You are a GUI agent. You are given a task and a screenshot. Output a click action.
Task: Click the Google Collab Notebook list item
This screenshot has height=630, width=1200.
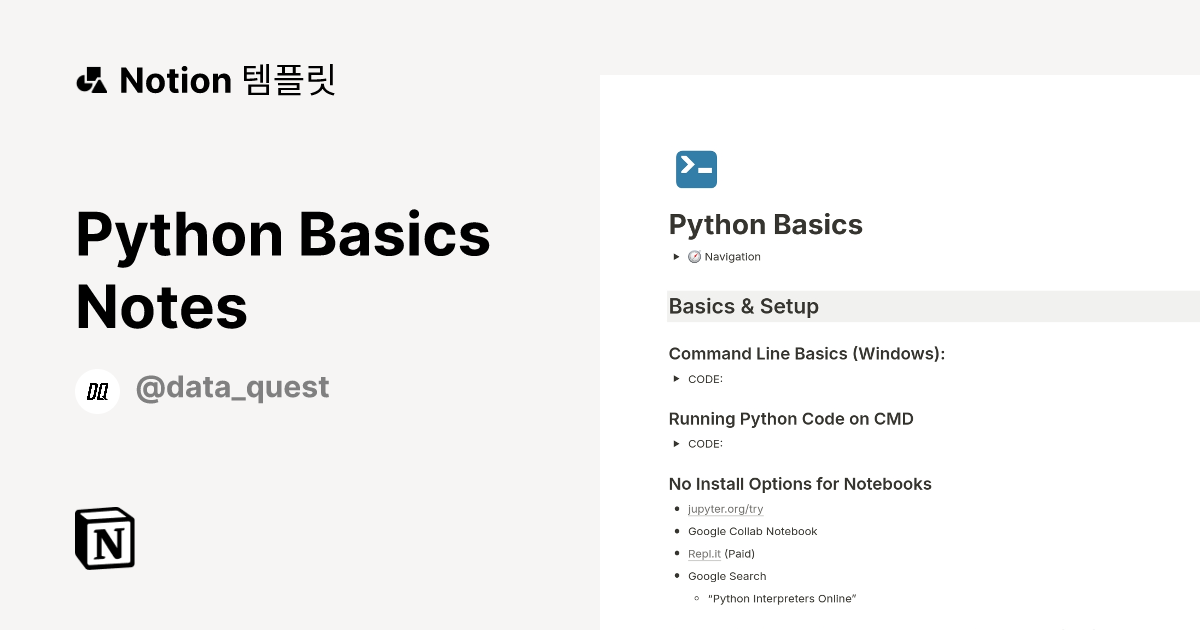[x=752, y=531]
